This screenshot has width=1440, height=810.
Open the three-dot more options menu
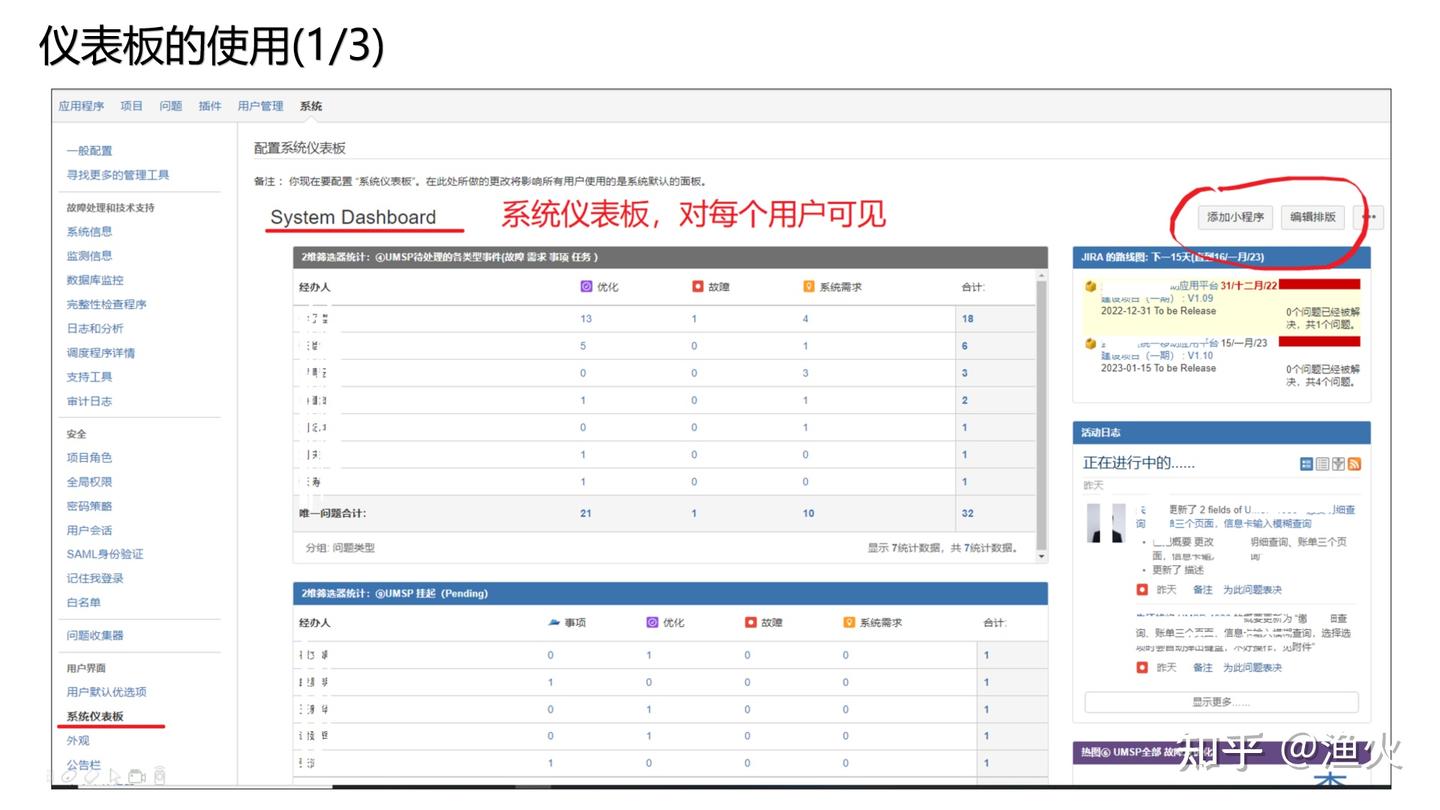point(1368,217)
